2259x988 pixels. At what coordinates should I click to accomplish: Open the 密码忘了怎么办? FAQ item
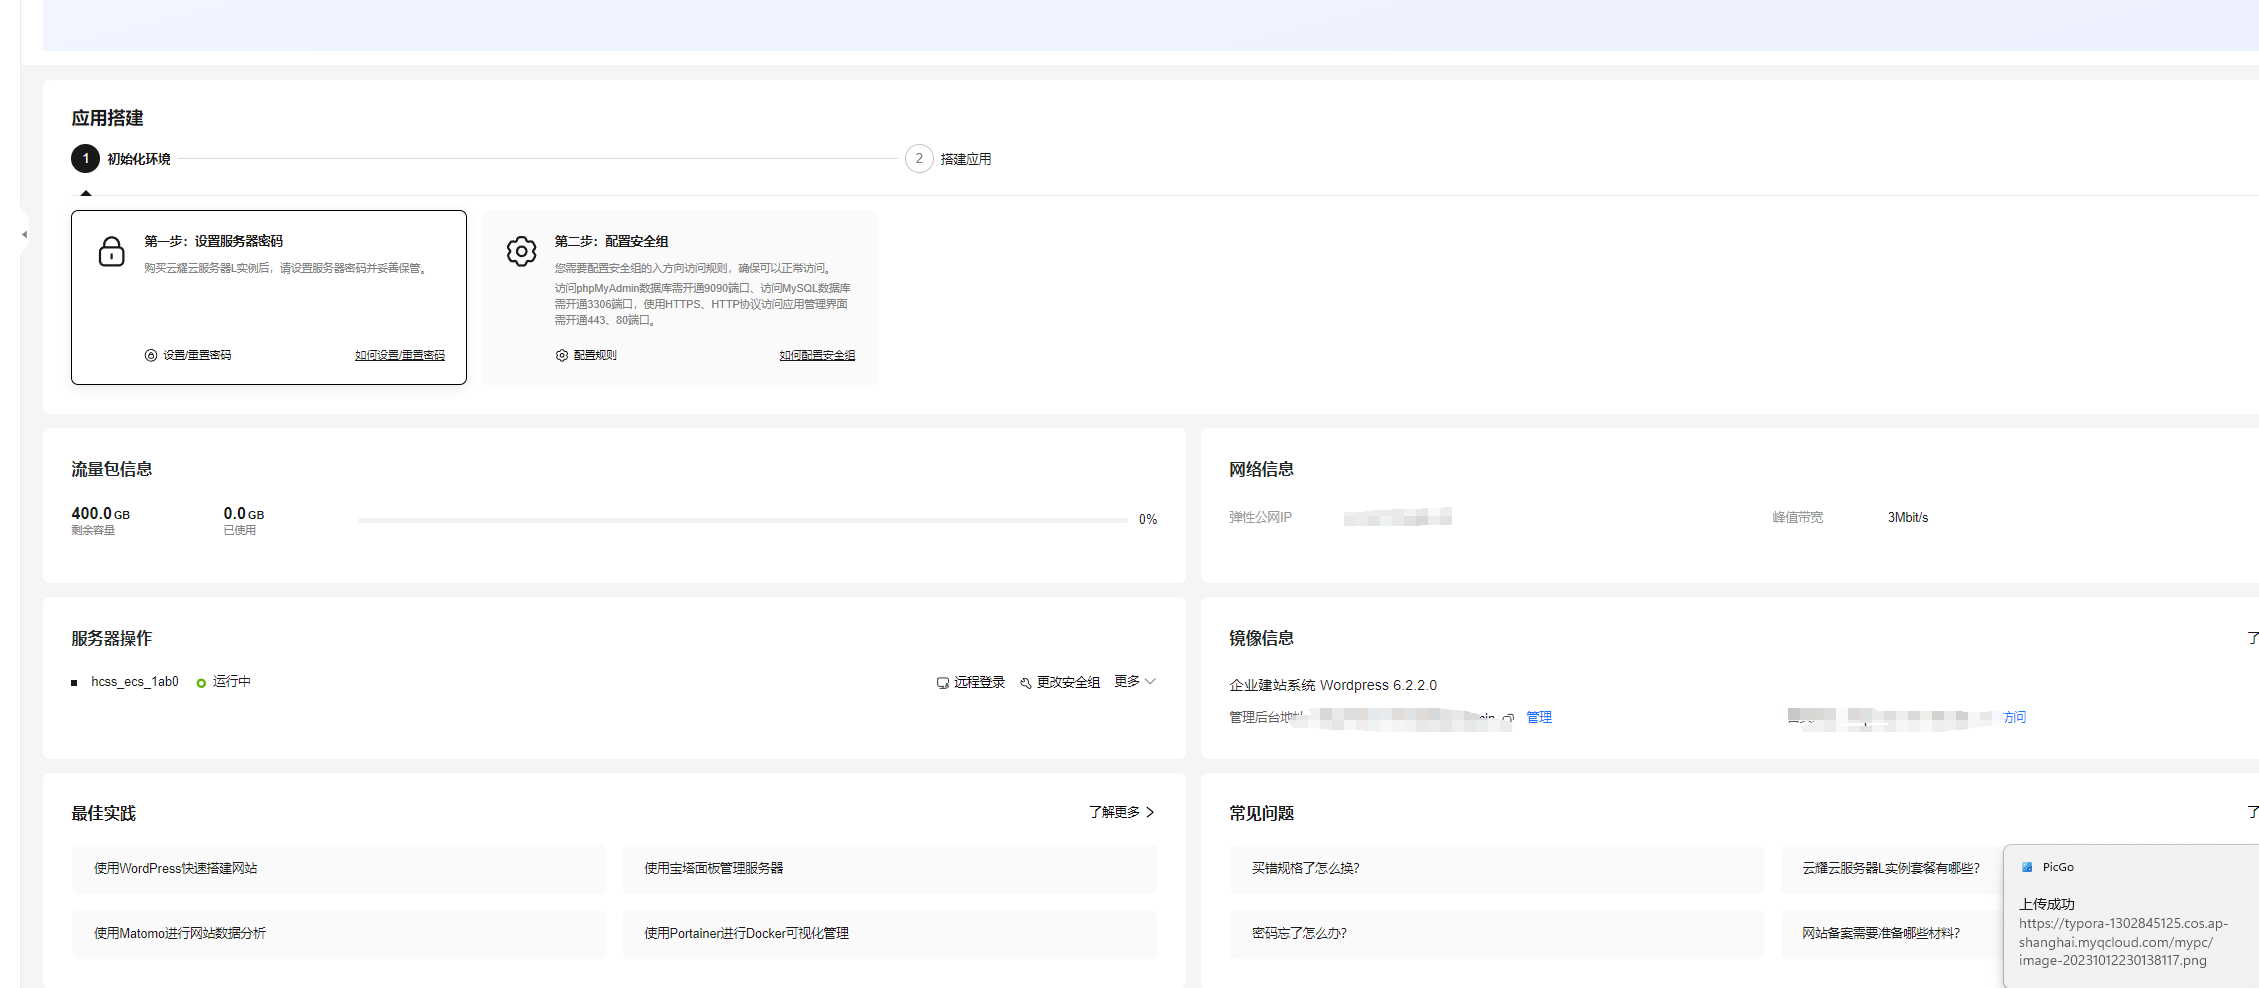pos(1299,933)
